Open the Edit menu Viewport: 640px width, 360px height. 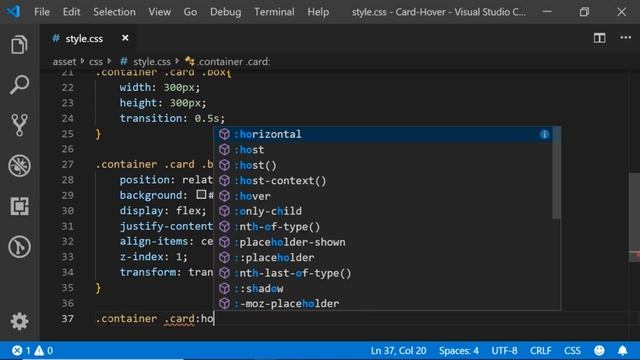pyautogui.click(x=71, y=12)
